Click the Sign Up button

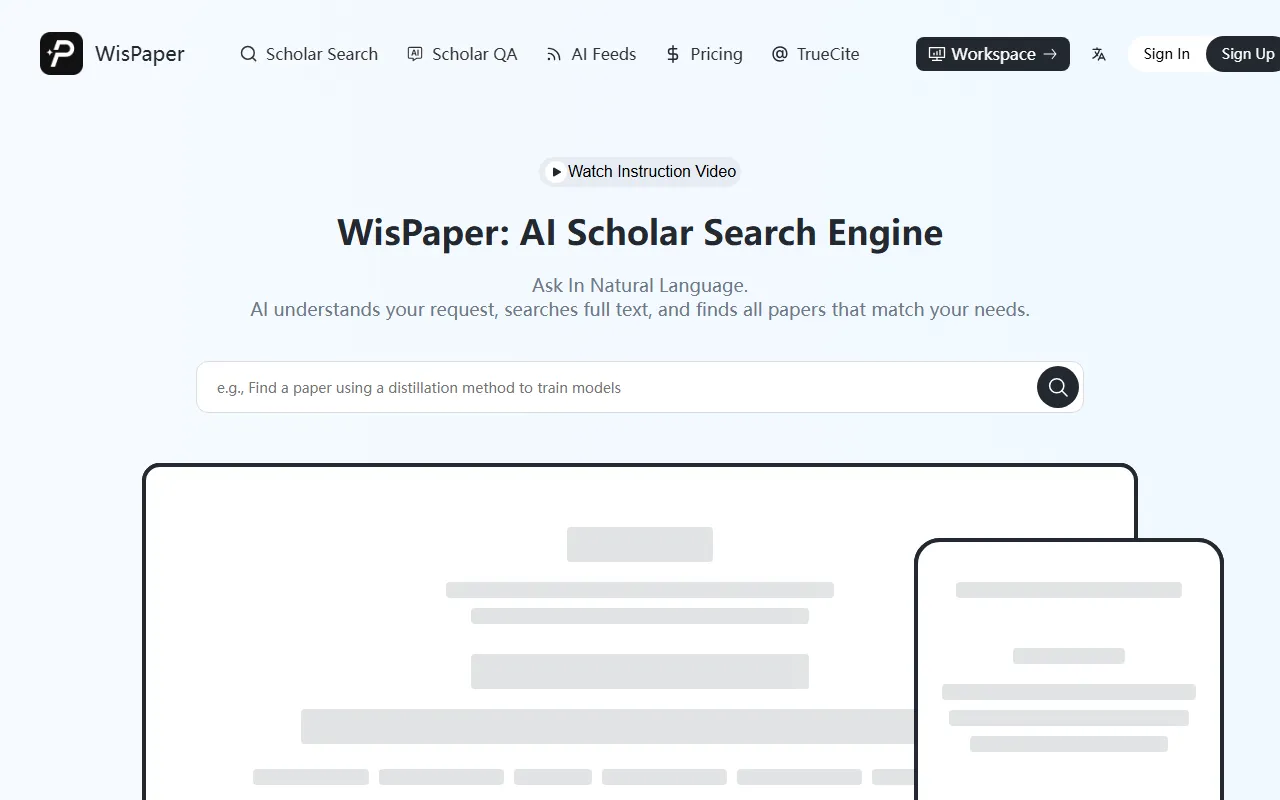pyautogui.click(x=1246, y=54)
